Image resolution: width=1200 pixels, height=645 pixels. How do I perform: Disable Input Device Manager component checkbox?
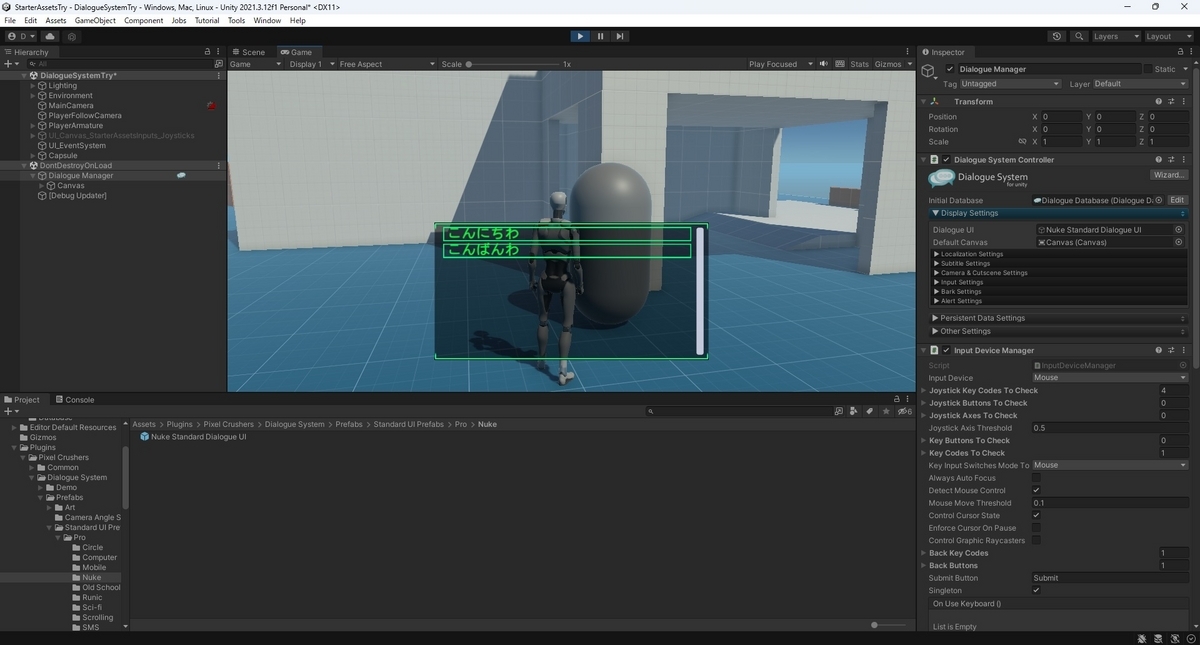pyautogui.click(x=946, y=350)
